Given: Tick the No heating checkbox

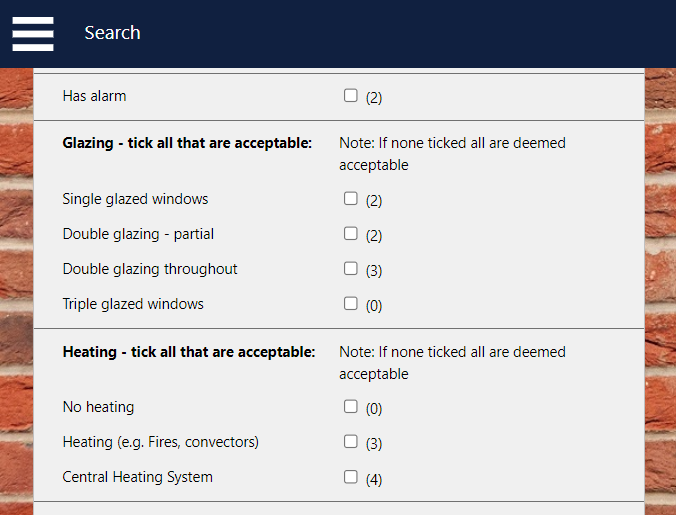Looking at the screenshot, I should point(350,406).
